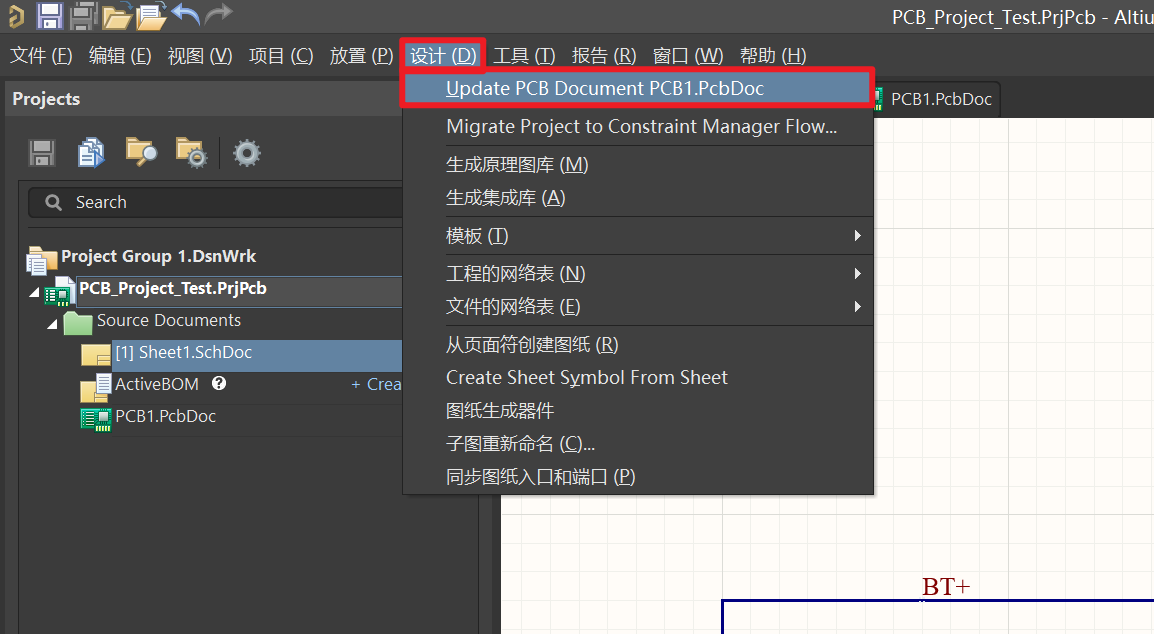The image size is (1154, 634).
Task: Click the PCB_Project_Test.PrjPcb project icon
Action: click(x=60, y=292)
